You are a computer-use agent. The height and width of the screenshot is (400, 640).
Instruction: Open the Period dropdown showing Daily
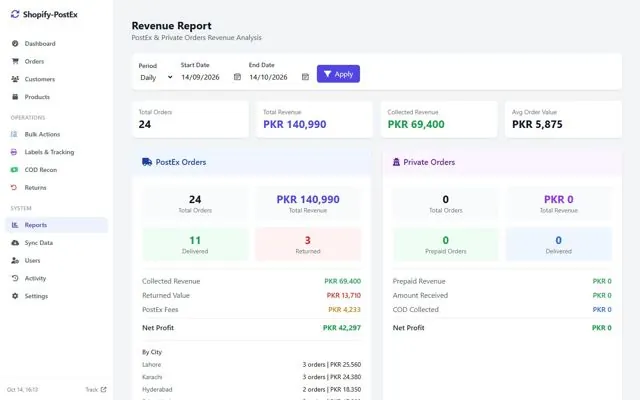click(156, 77)
